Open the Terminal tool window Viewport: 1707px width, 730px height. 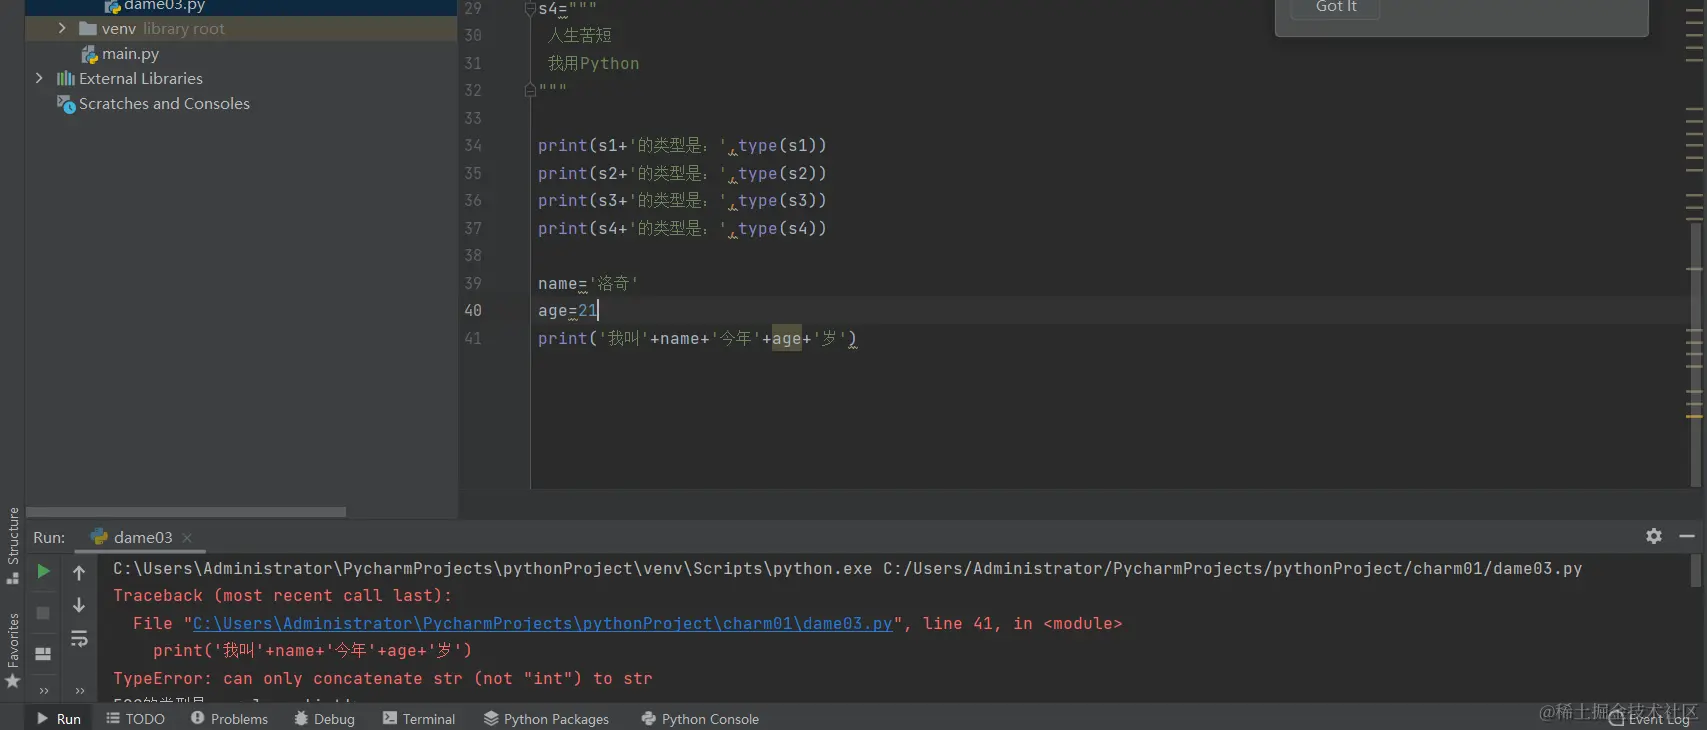(x=419, y=718)
